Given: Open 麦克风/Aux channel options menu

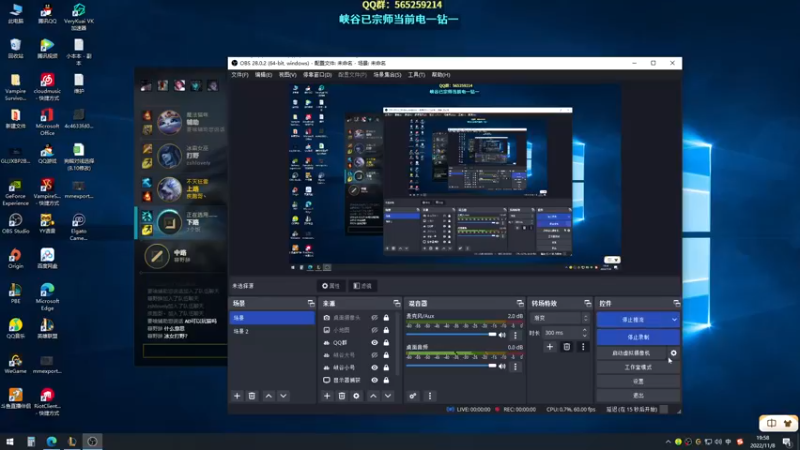Looking at the screenshot, I should [515, 335].
